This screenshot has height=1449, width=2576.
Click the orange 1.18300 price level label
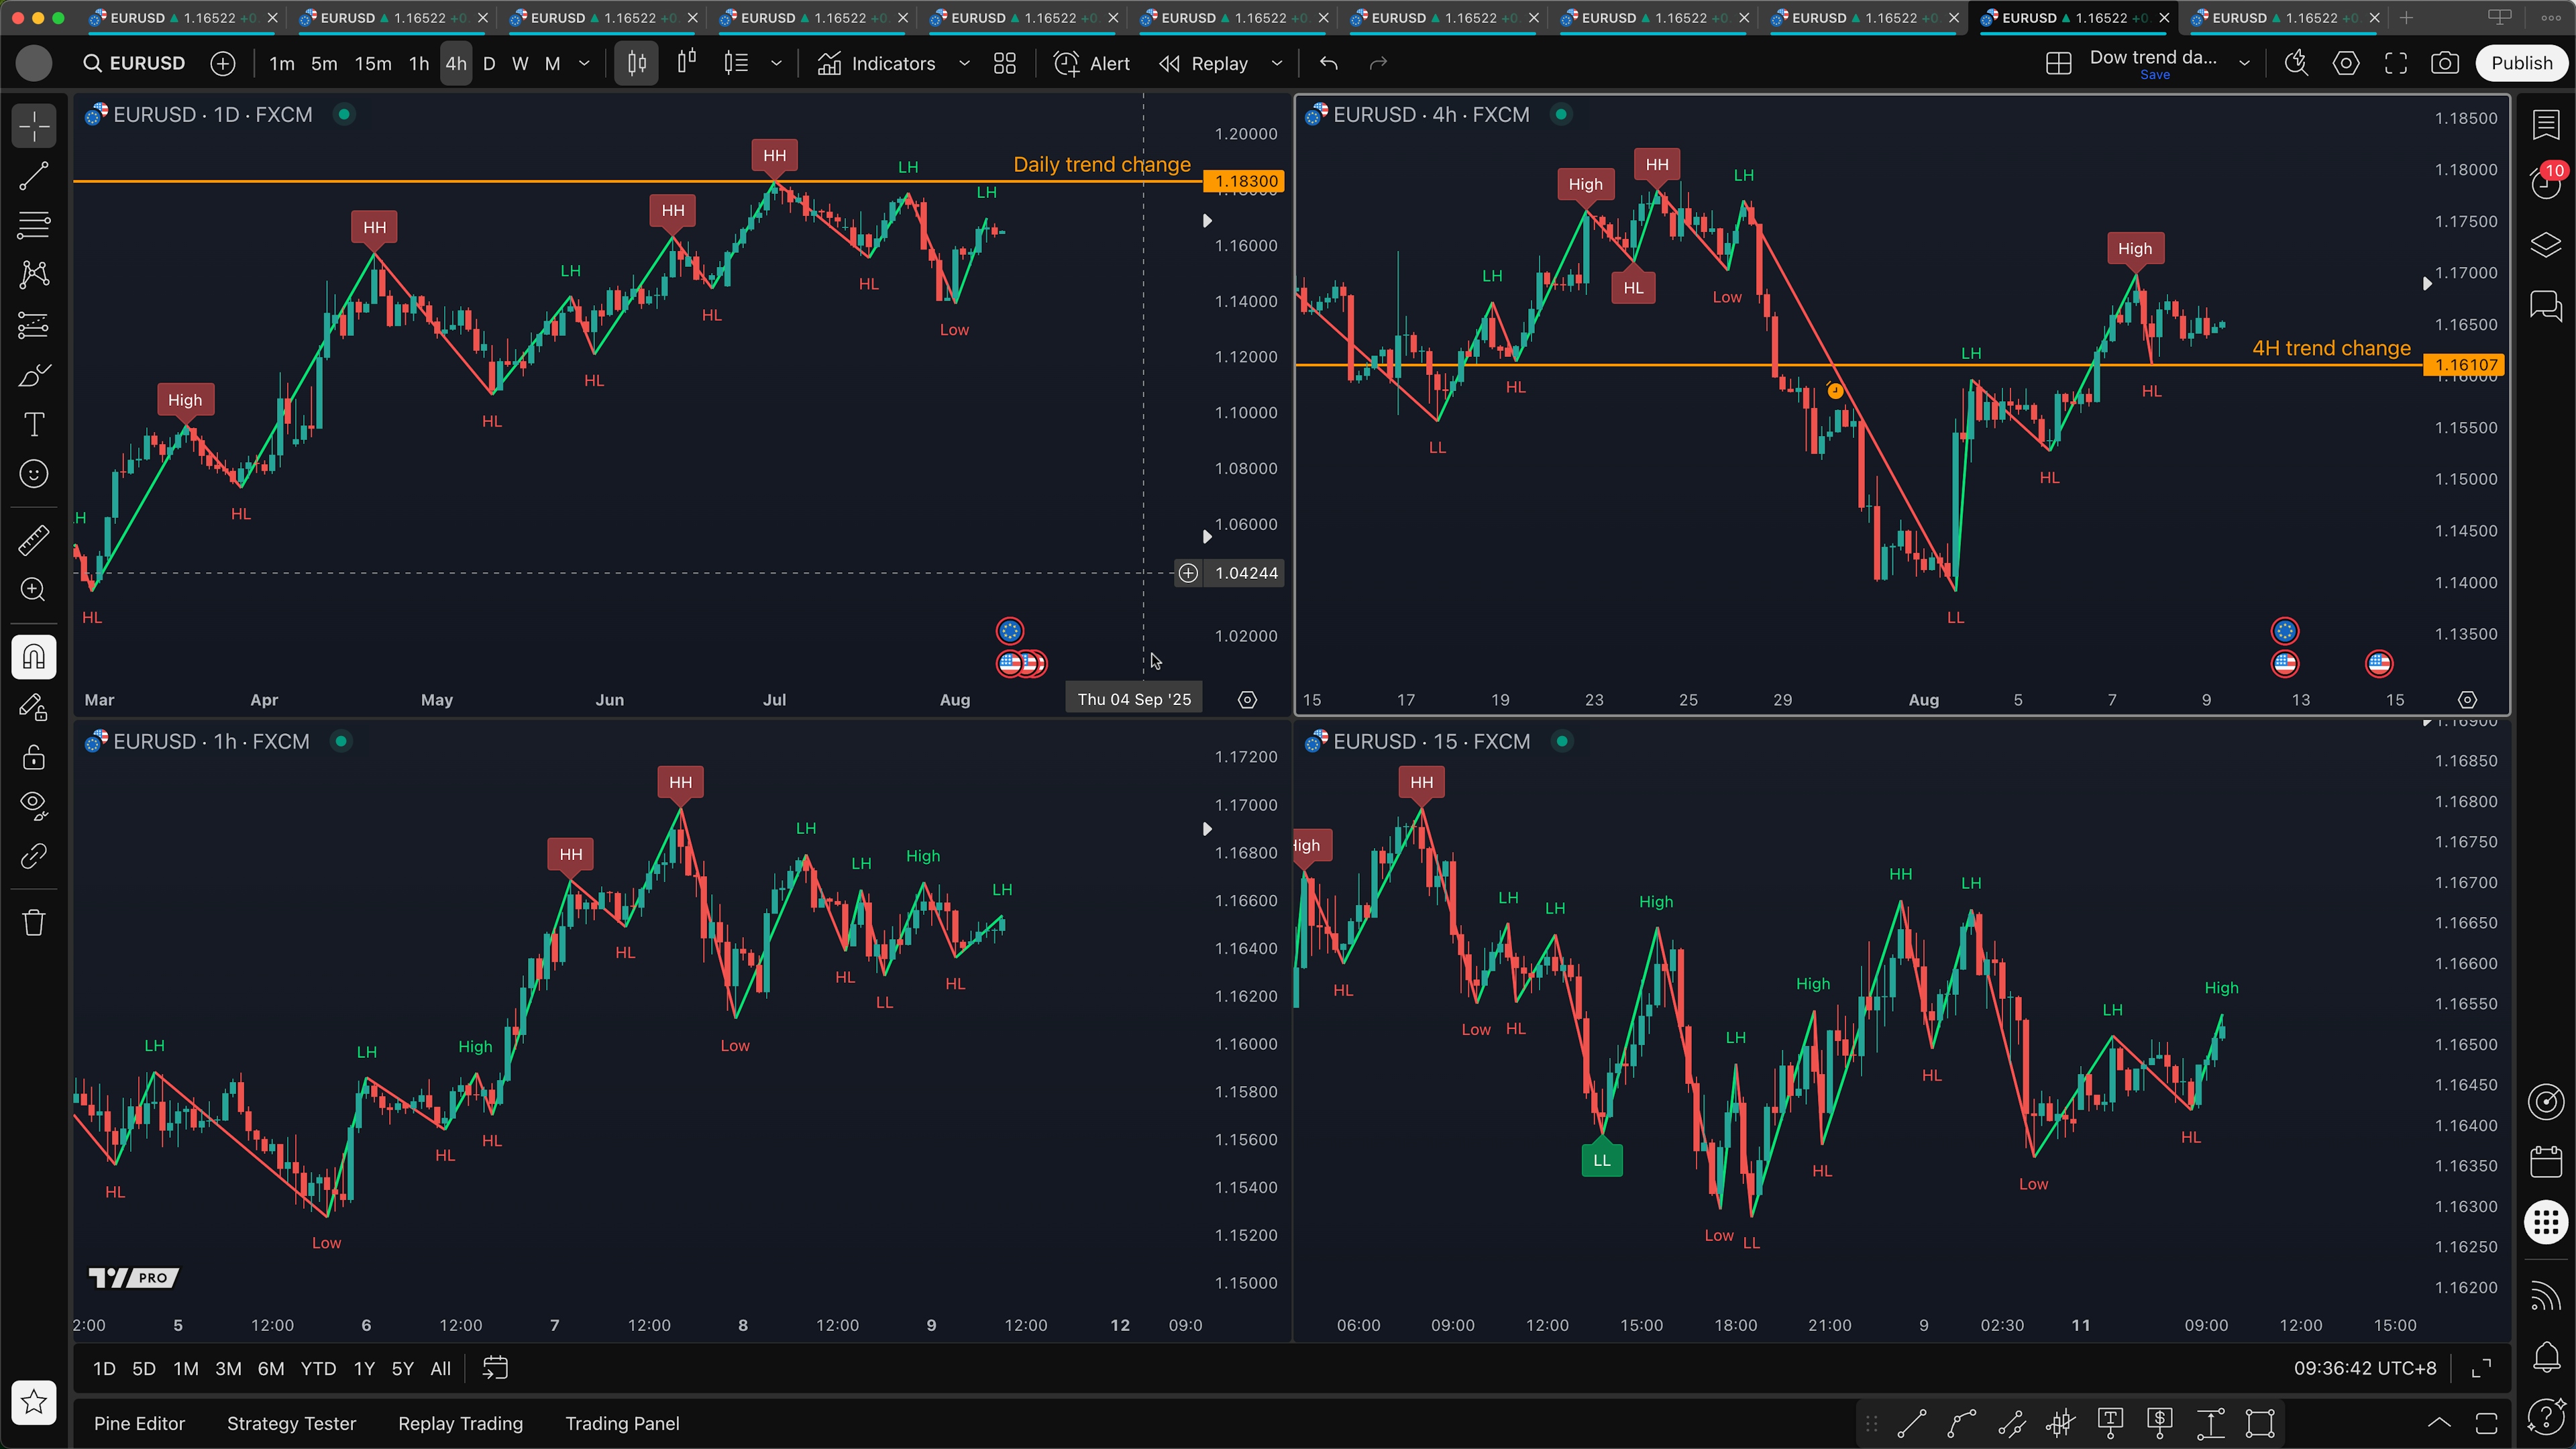(x=1245, y=181)
